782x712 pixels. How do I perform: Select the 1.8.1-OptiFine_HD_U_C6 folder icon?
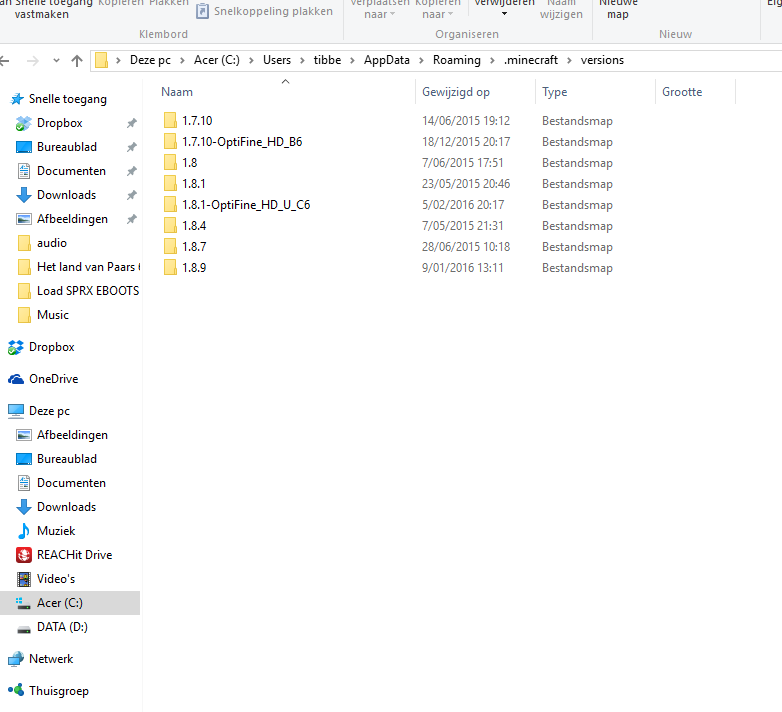[170, 204]
